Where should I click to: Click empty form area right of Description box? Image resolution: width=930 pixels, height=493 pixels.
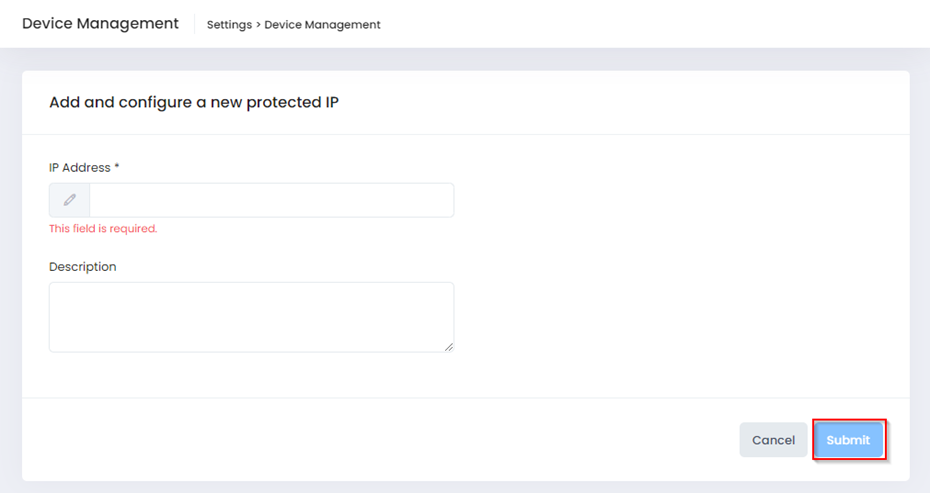680,316
